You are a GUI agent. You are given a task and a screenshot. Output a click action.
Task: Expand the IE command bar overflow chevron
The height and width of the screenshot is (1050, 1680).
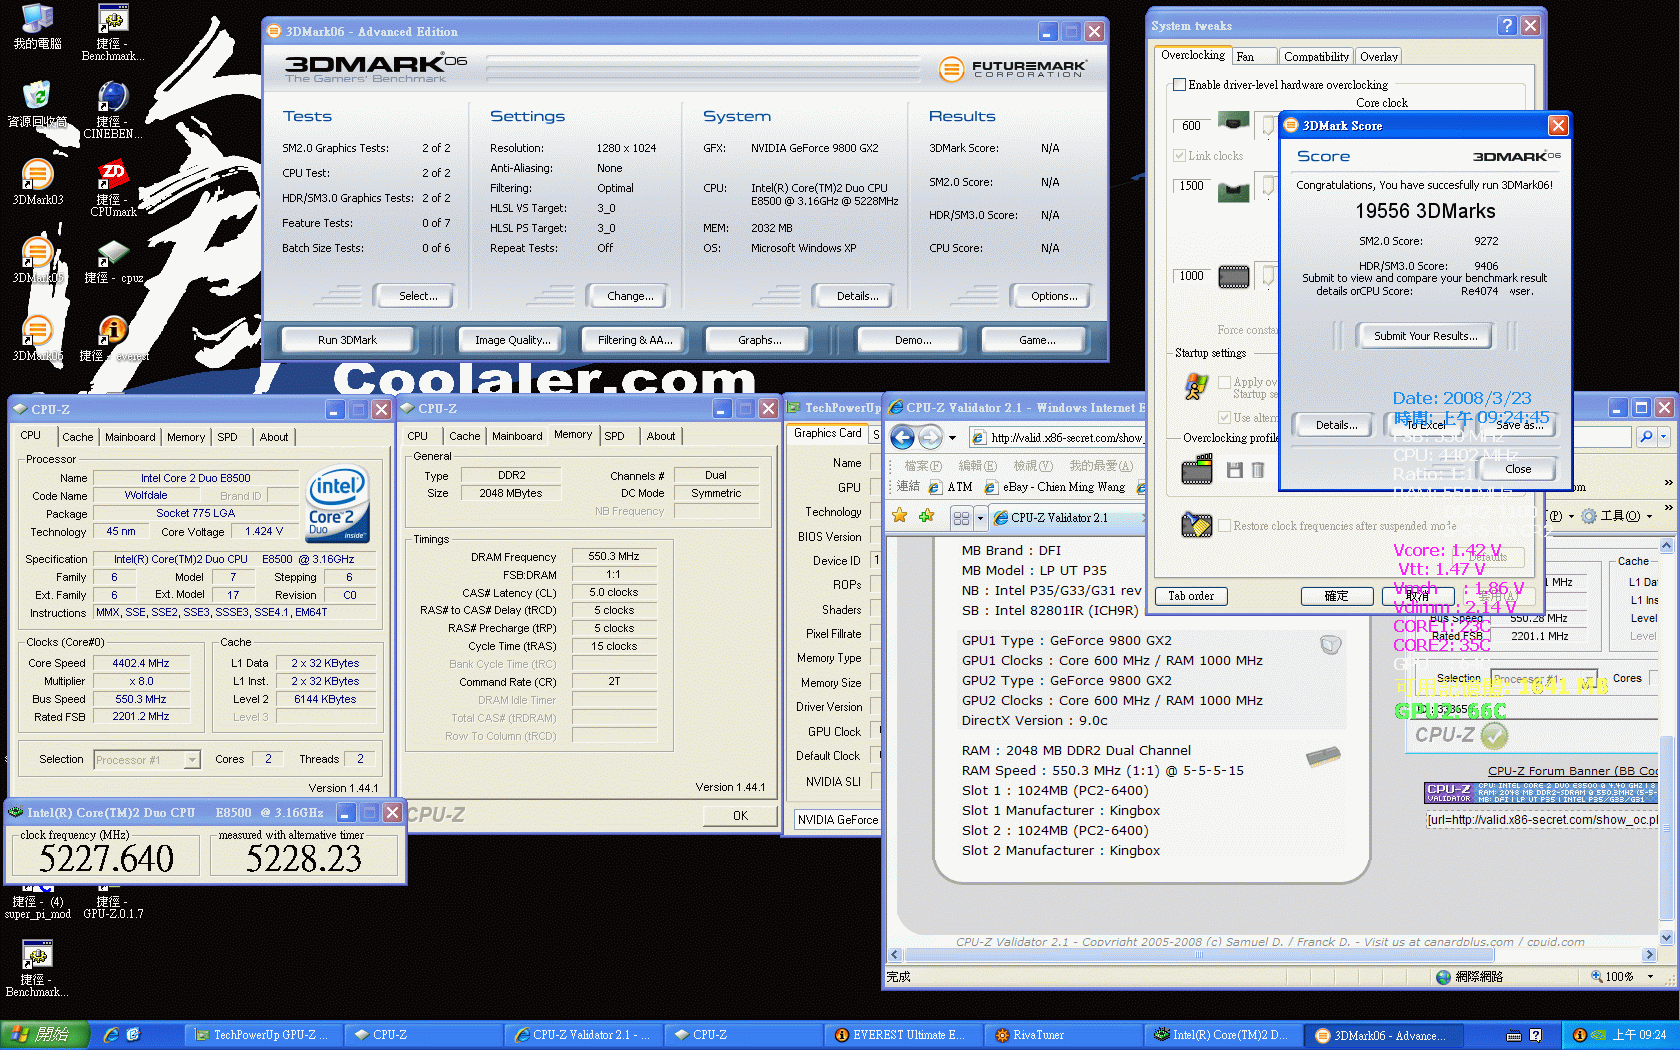point(1668,509)
